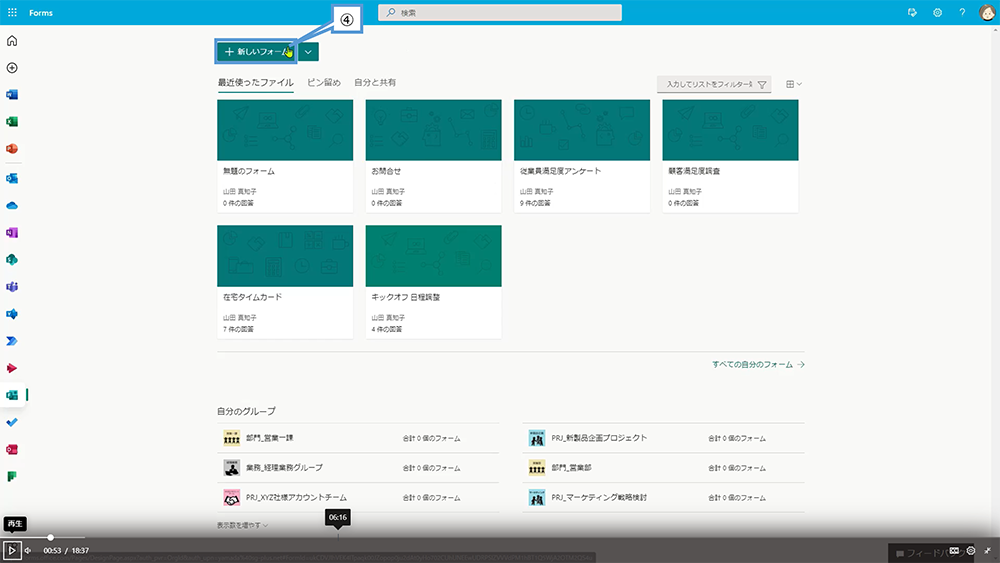Expand the show more groups option

242,525
